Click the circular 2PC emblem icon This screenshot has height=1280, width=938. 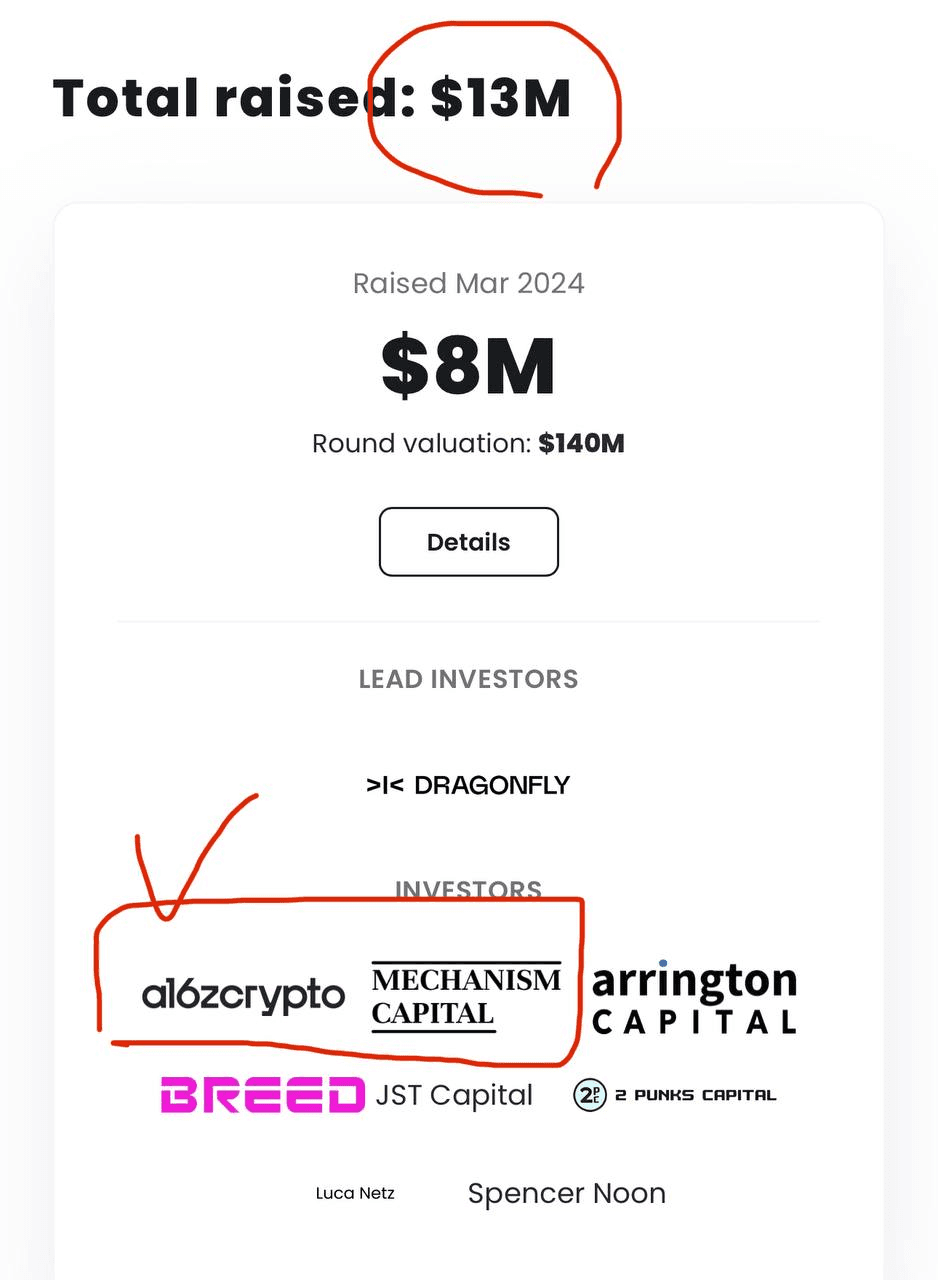pyautogui.click(x=590, y=1095)
